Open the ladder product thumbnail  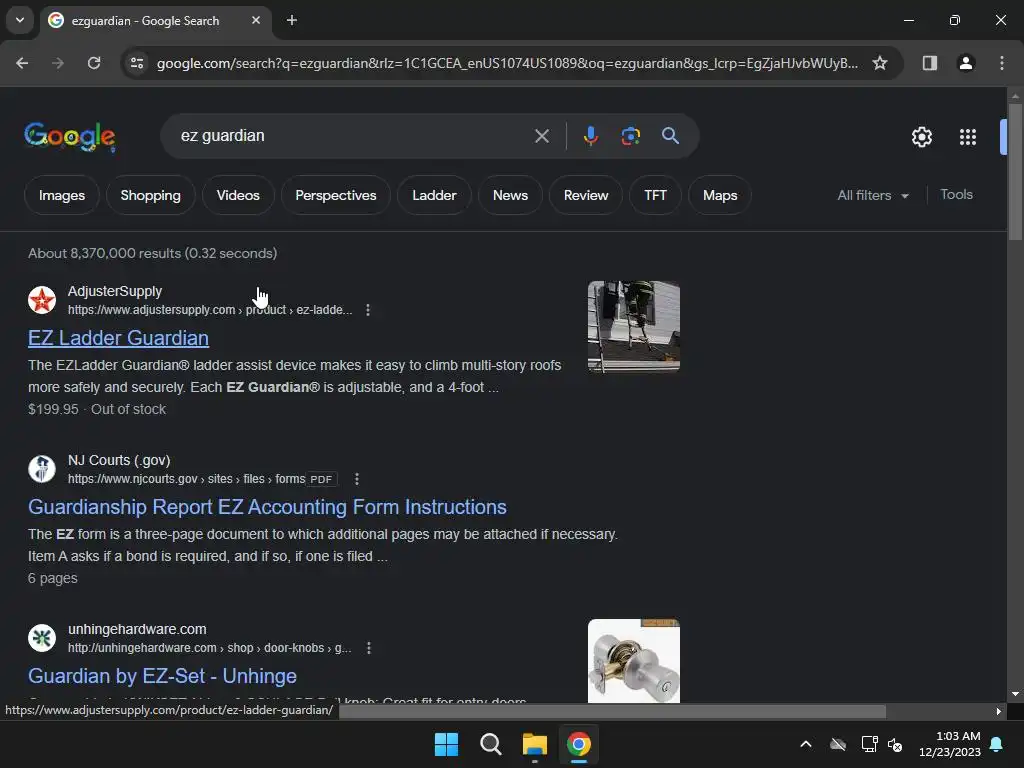[x=633, y=327]
